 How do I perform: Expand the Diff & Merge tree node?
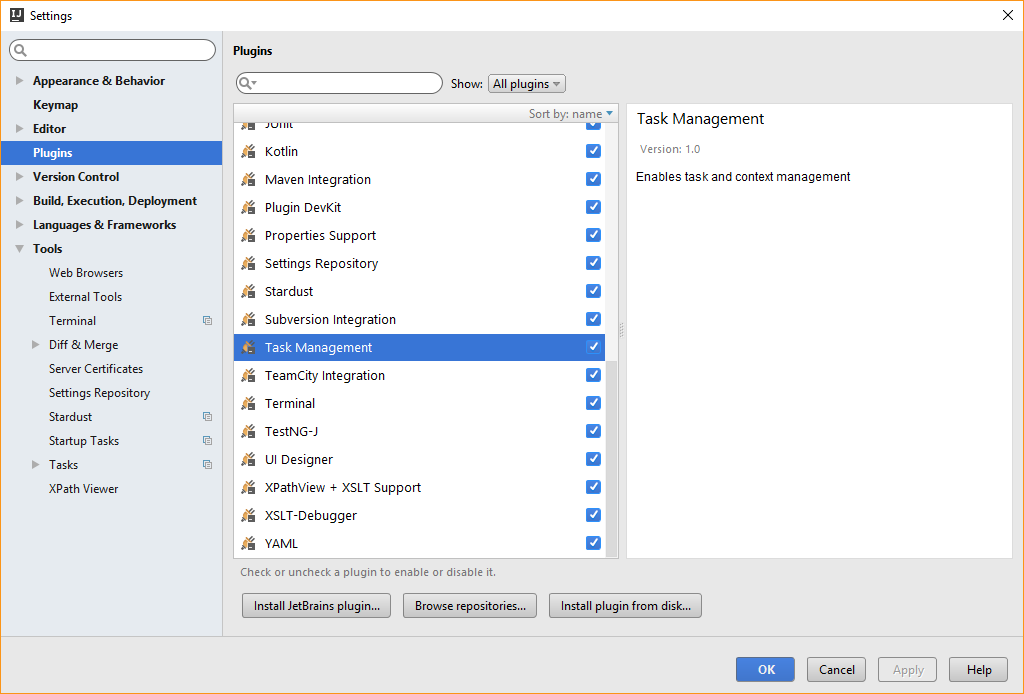click(x=36, y=345)
